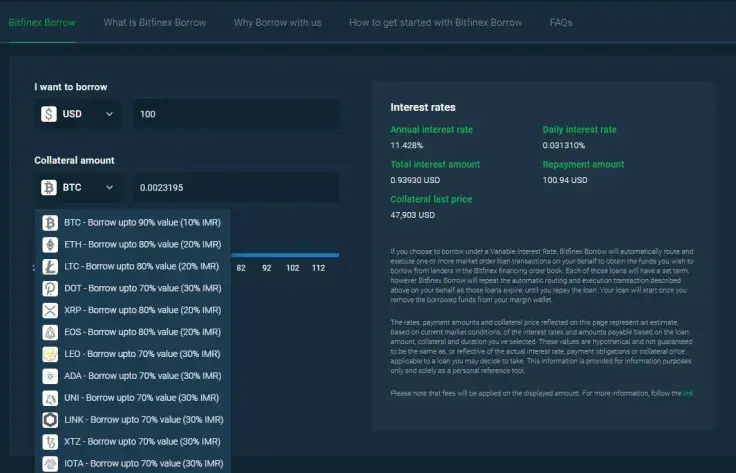
Task: Click the Collateral amount label
Action: [x=74, y=160]
